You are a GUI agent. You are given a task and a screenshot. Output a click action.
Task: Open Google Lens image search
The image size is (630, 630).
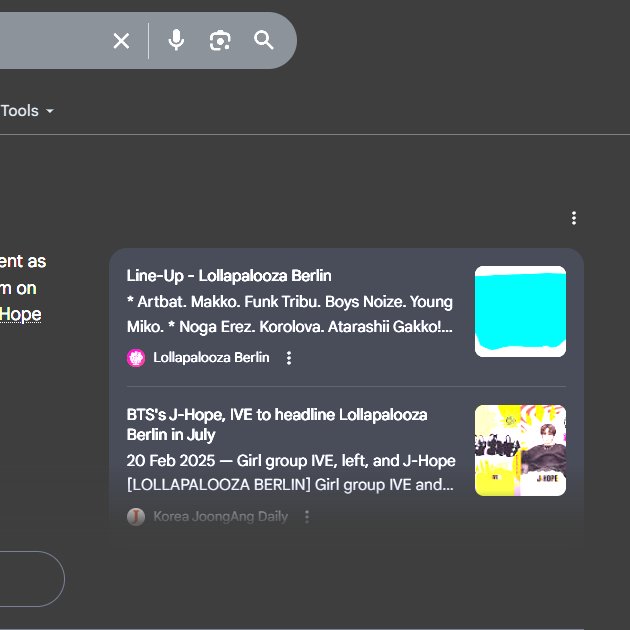220,41
